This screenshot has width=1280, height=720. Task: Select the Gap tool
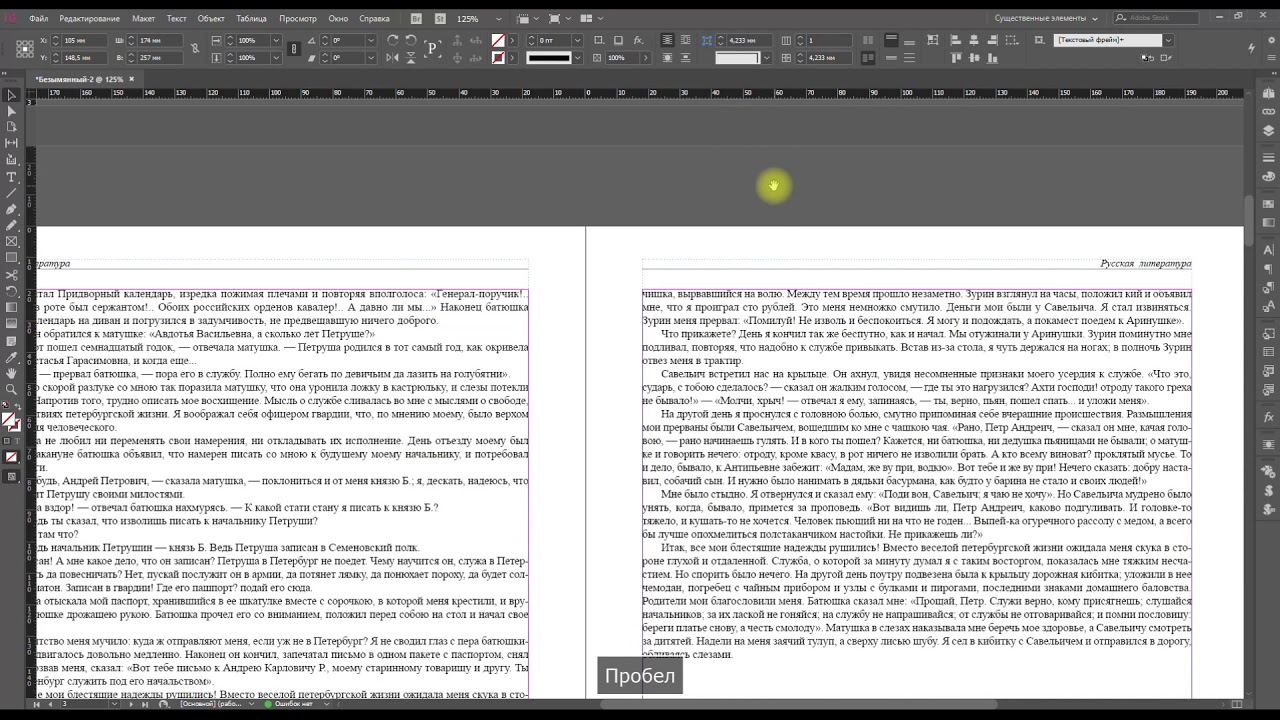(x=12, y=143)
